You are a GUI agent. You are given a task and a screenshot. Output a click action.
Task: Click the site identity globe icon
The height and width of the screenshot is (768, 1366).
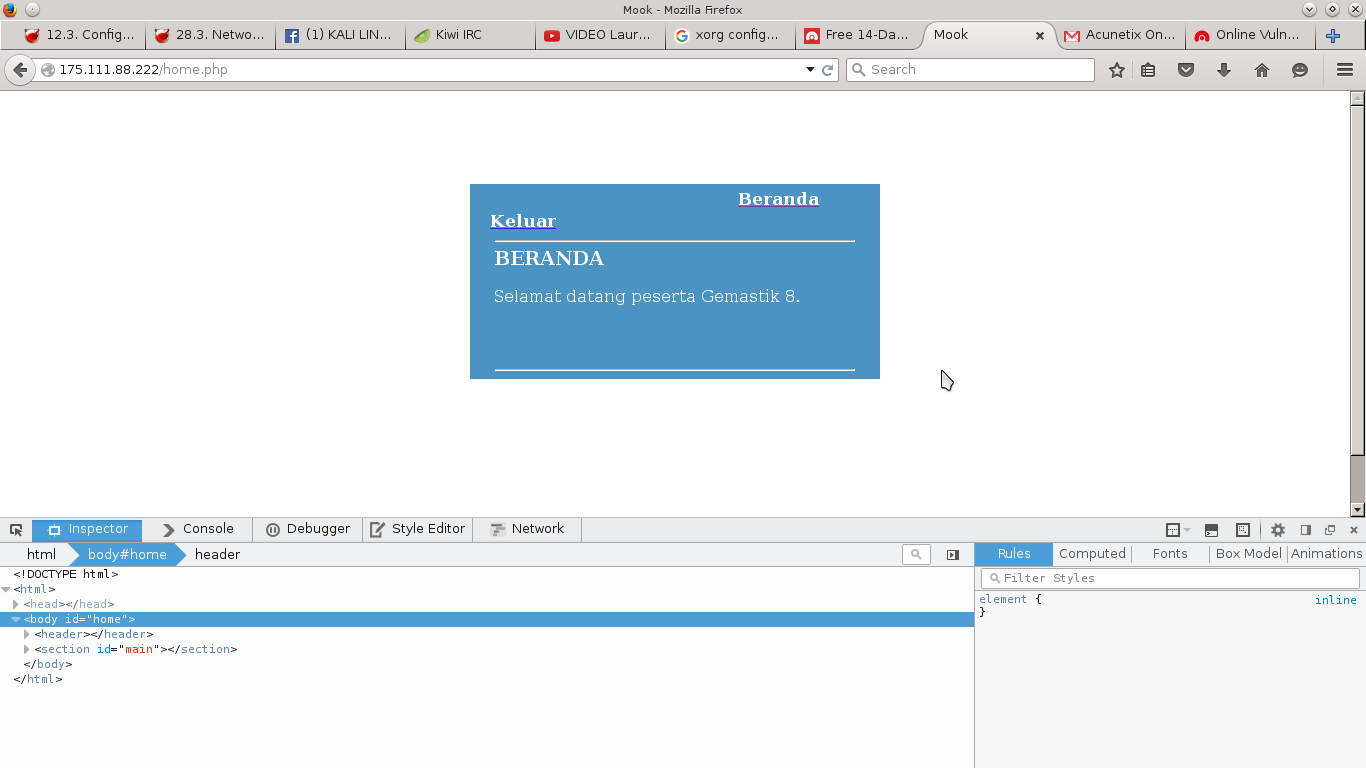[x=47, y=70]
